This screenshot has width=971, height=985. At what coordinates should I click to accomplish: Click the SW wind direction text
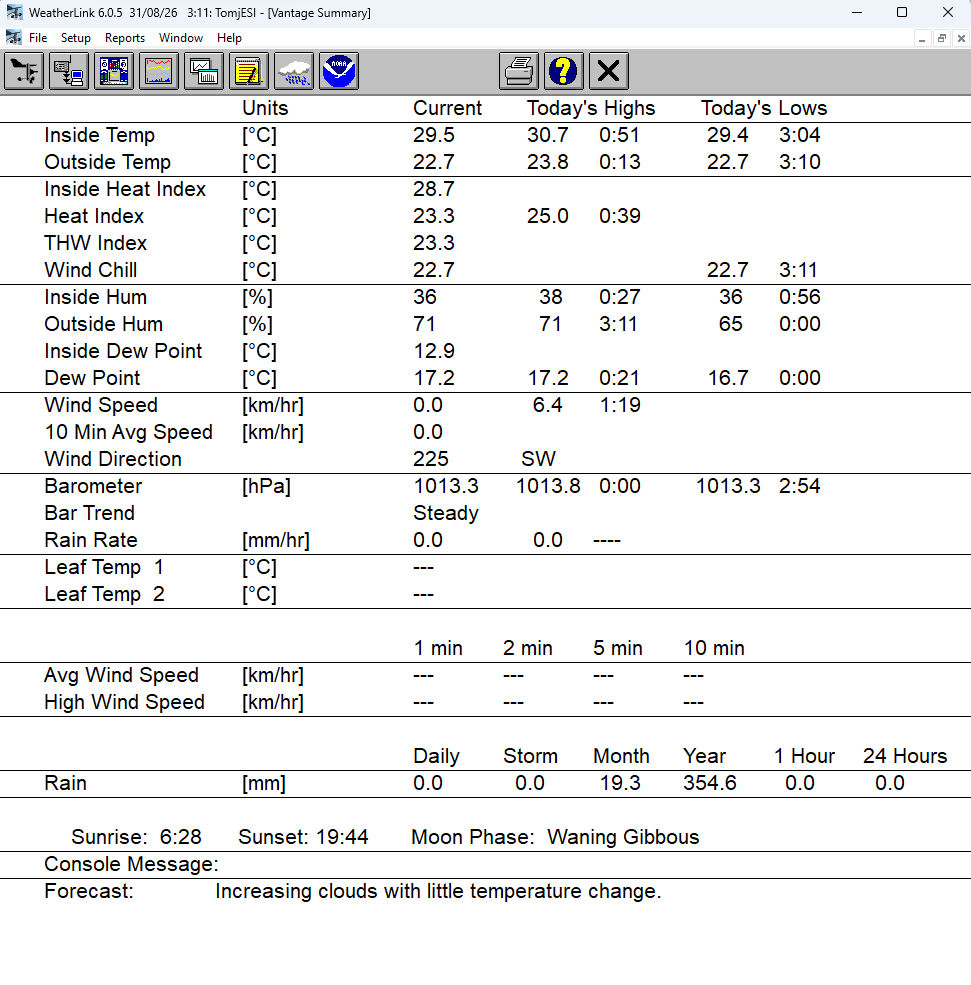pos(538,459)
